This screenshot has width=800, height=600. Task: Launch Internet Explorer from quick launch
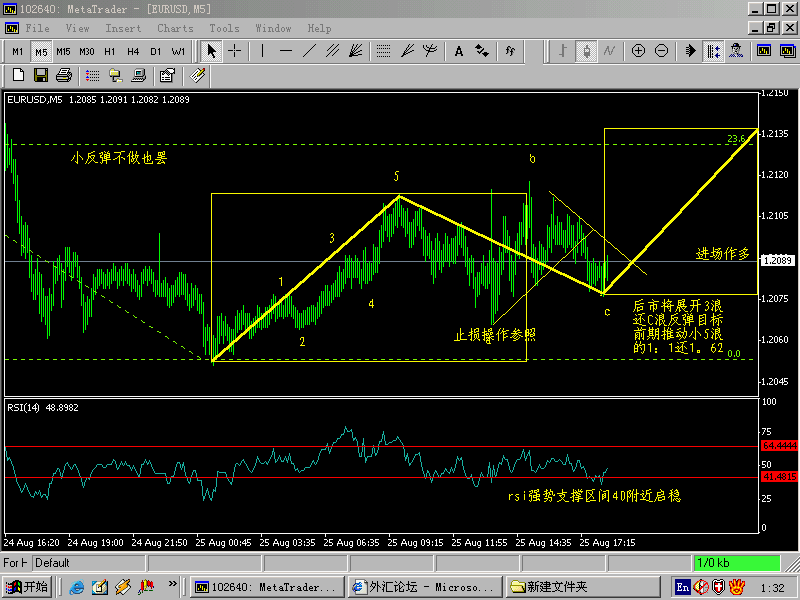(x=77, y=587)
